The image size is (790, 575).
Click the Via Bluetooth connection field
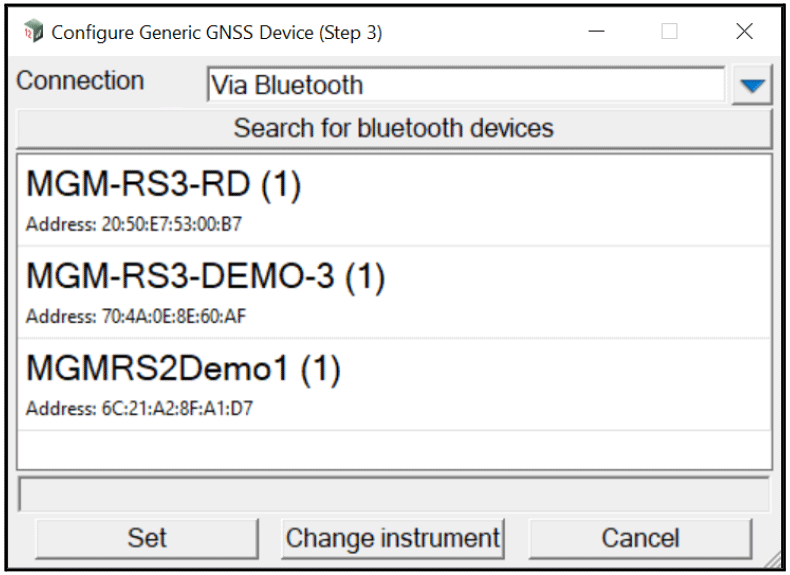[x=466, y=85]
